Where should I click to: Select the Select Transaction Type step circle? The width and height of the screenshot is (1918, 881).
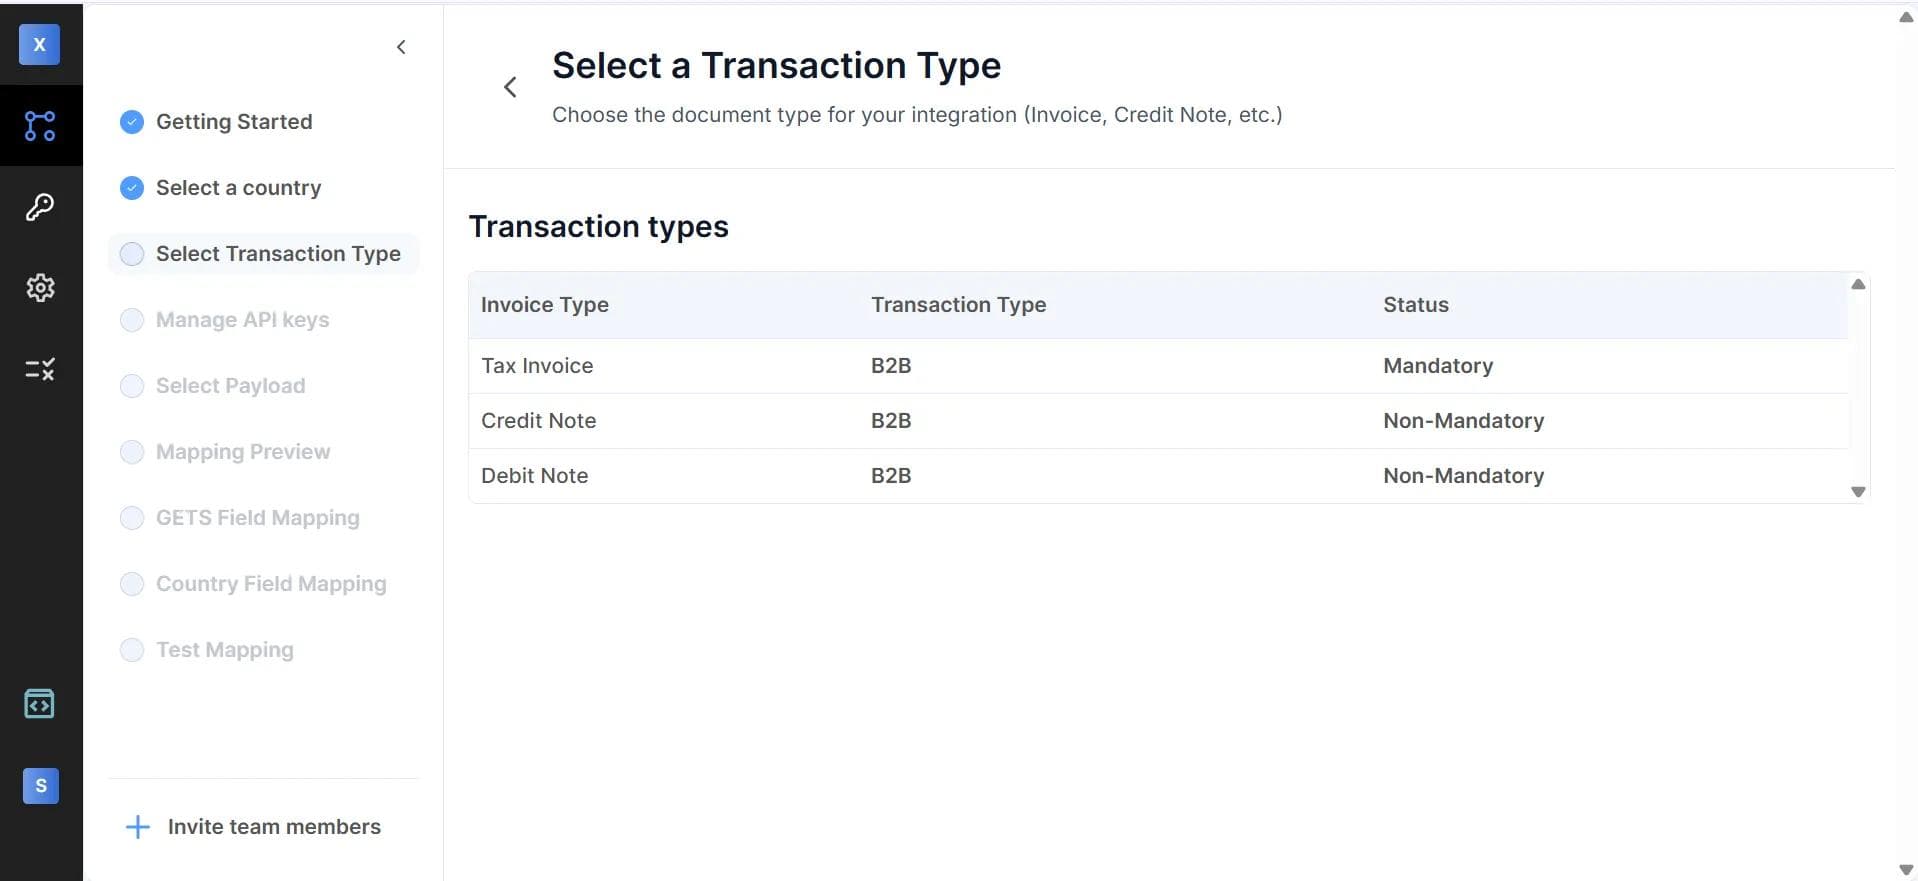tap(131, 253)
